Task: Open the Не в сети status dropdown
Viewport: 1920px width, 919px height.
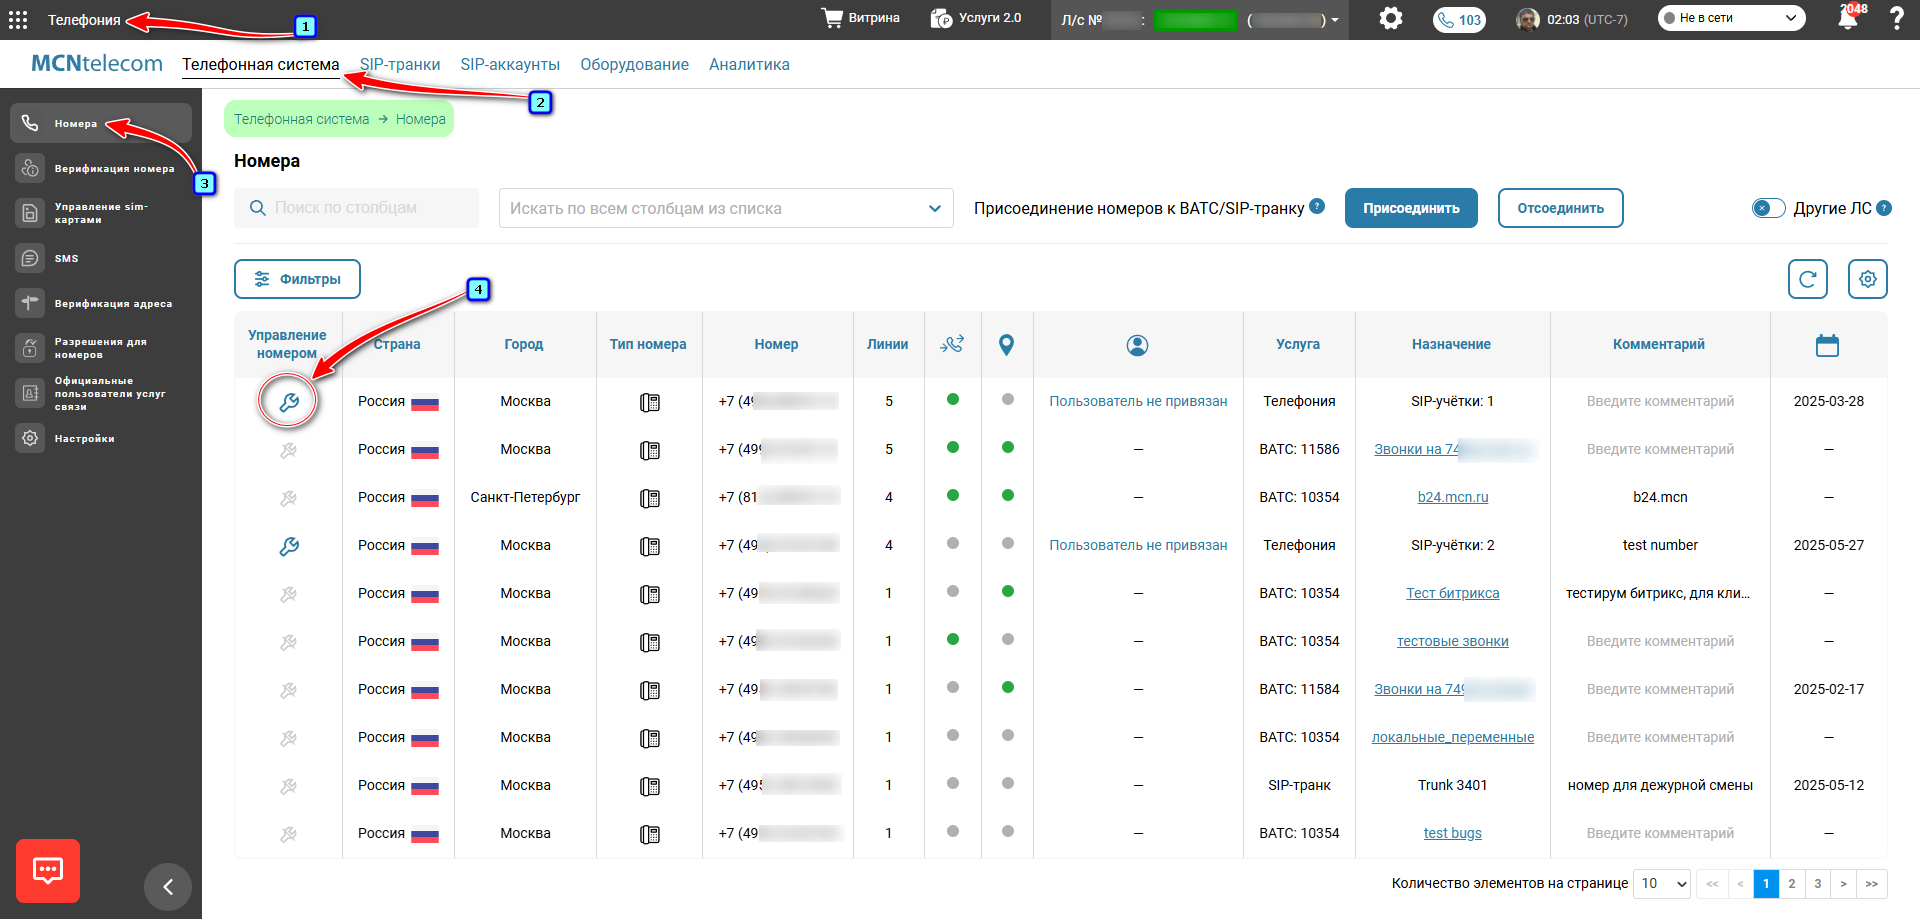Action: pyautogui.click(x=1731, y=18)
